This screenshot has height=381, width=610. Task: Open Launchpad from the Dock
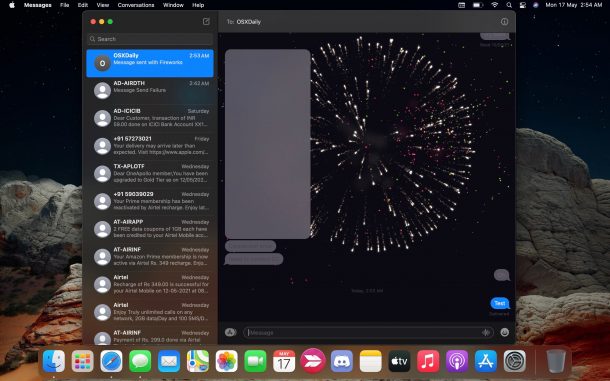[x=82, y=361]
